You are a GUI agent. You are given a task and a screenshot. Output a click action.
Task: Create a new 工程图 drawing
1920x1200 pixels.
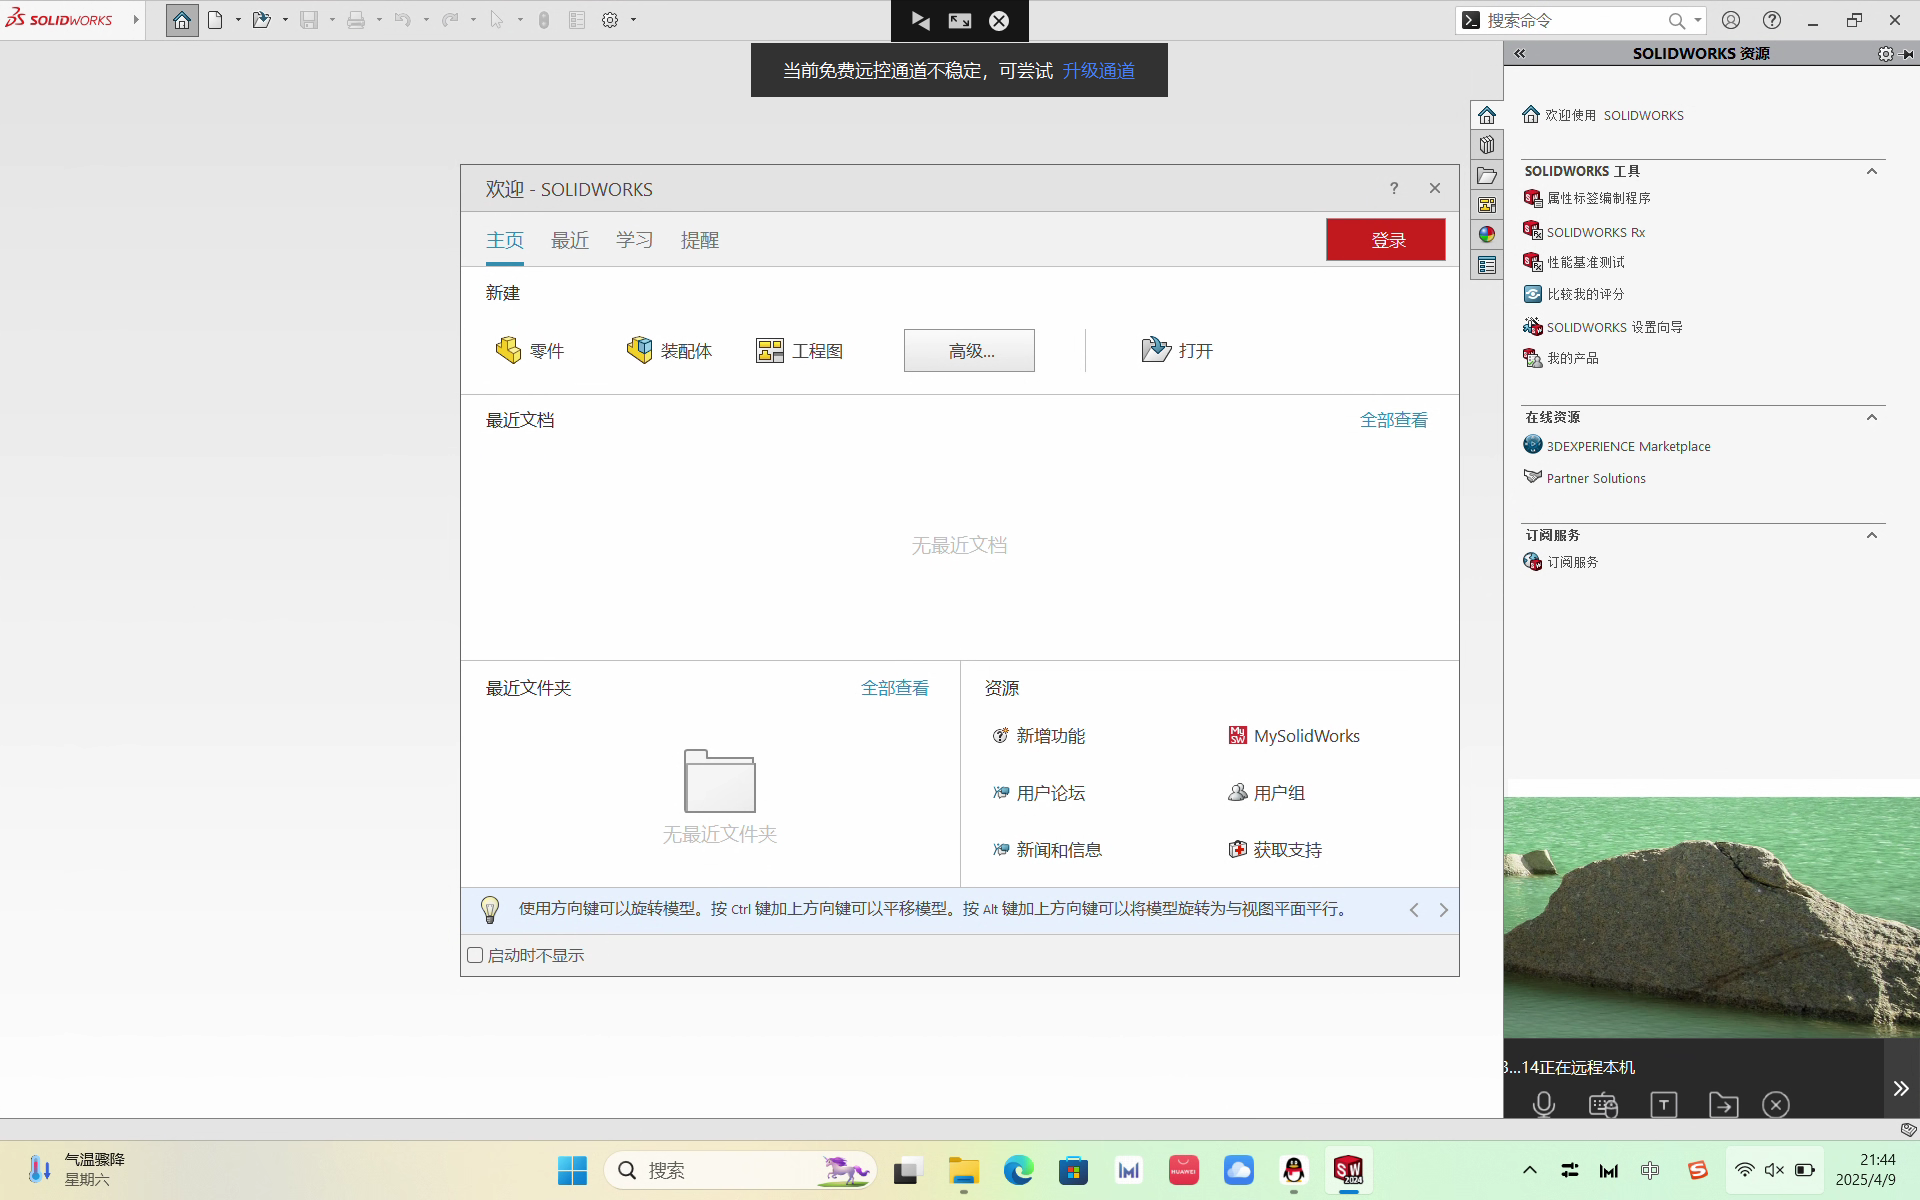coord(799,350)
